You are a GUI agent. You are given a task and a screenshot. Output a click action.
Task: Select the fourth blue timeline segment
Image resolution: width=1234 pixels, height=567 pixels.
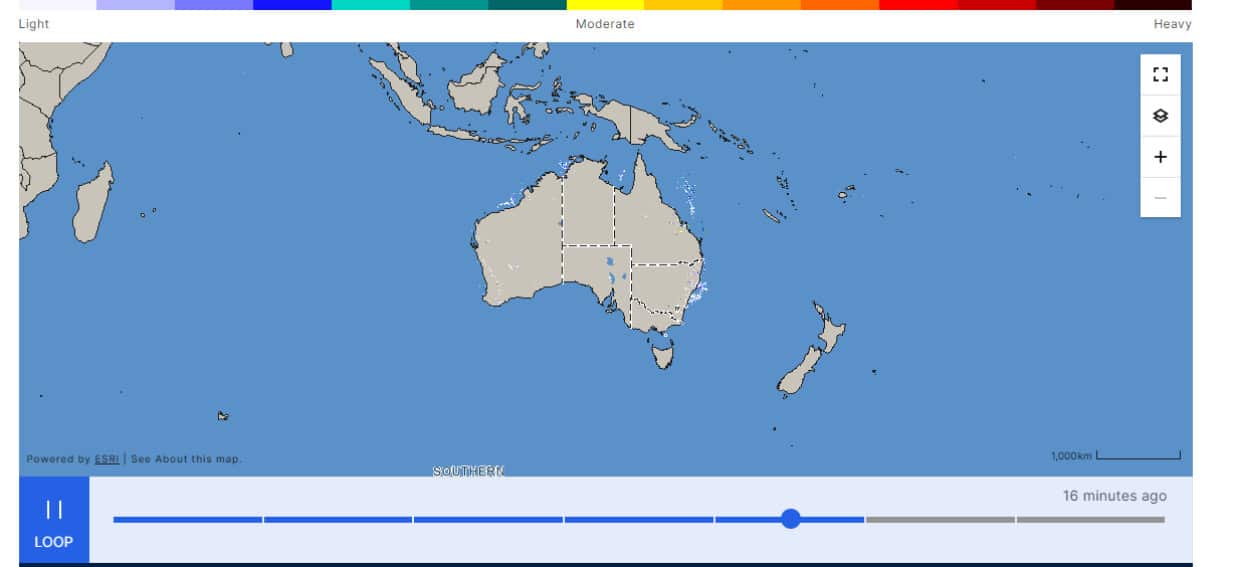pyautogui.click(x=639, y=519)
